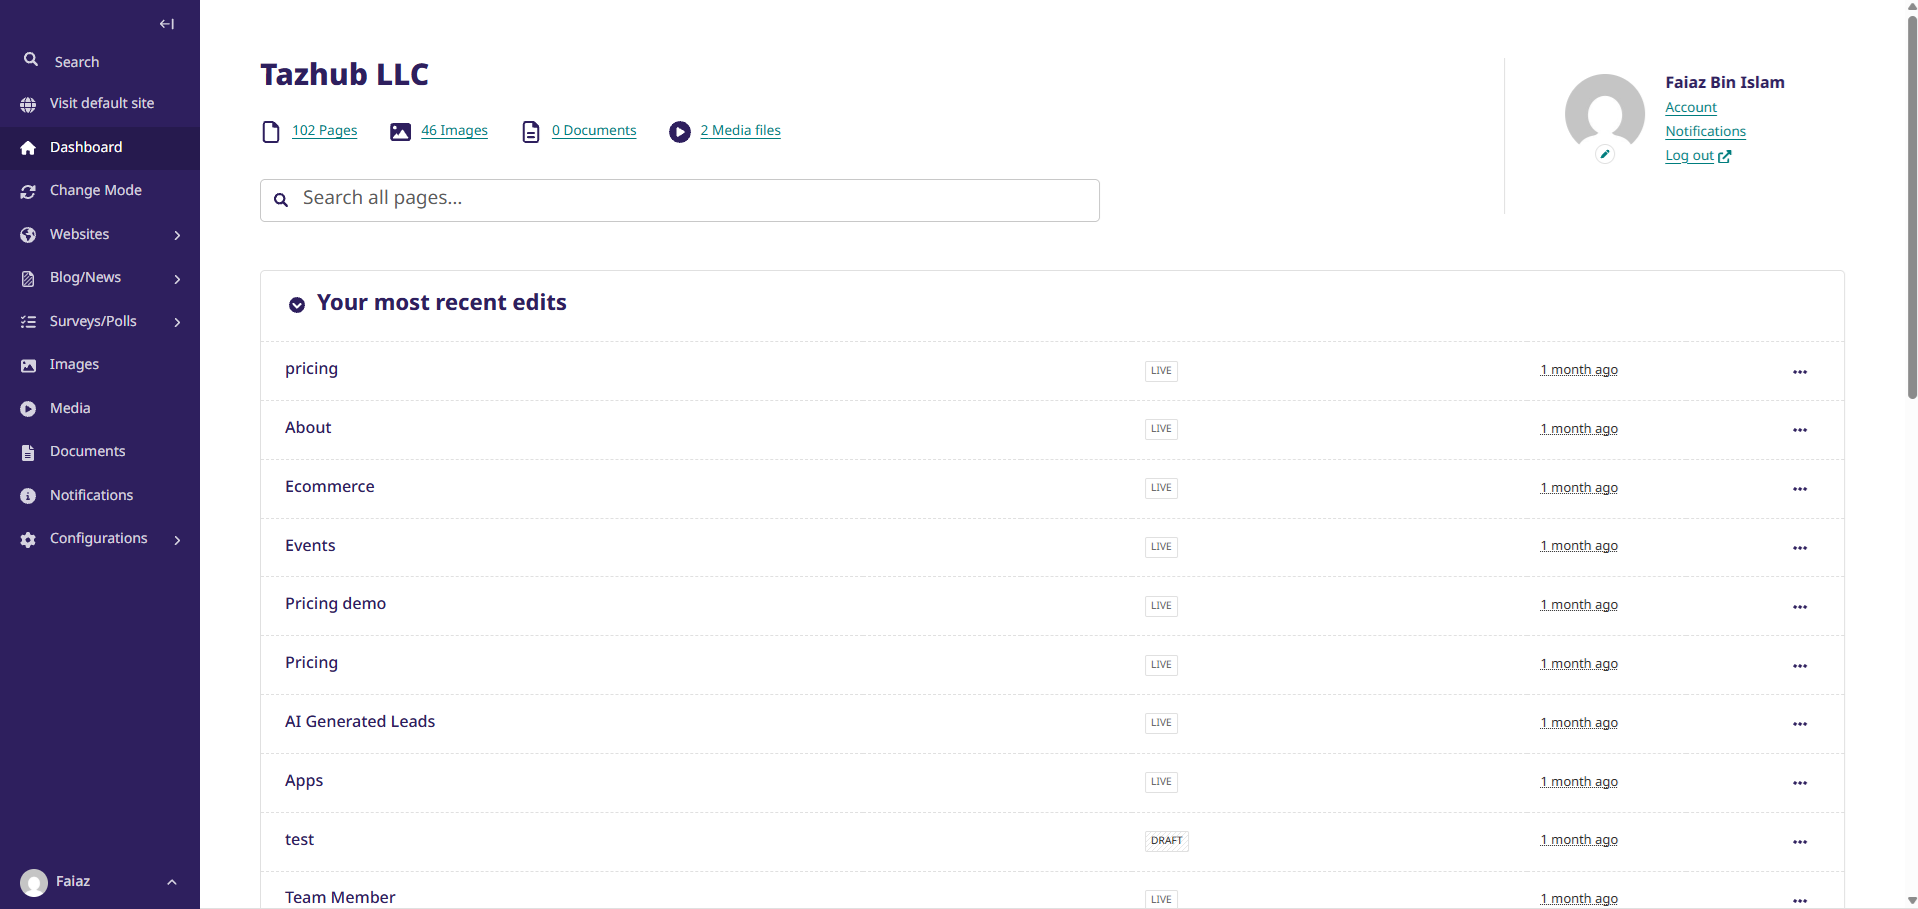Viewport: 1918px width, 909px height.
Task: Click the Configurations gear icon
Action: point(28,539)
